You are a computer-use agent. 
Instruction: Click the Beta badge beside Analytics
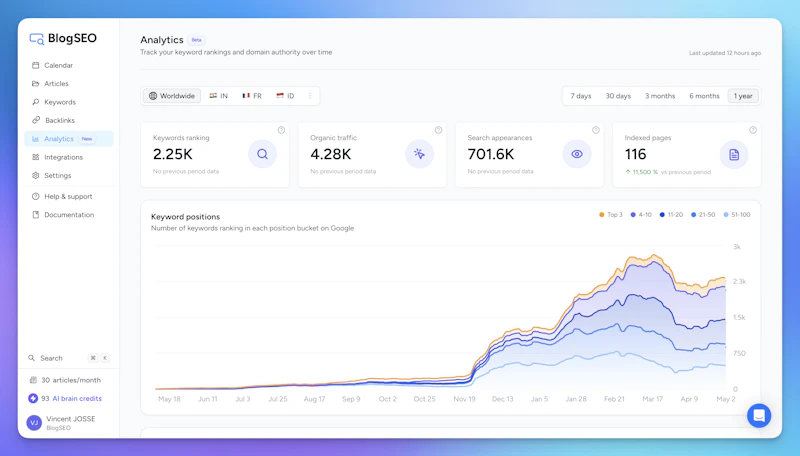pos(196,40)
